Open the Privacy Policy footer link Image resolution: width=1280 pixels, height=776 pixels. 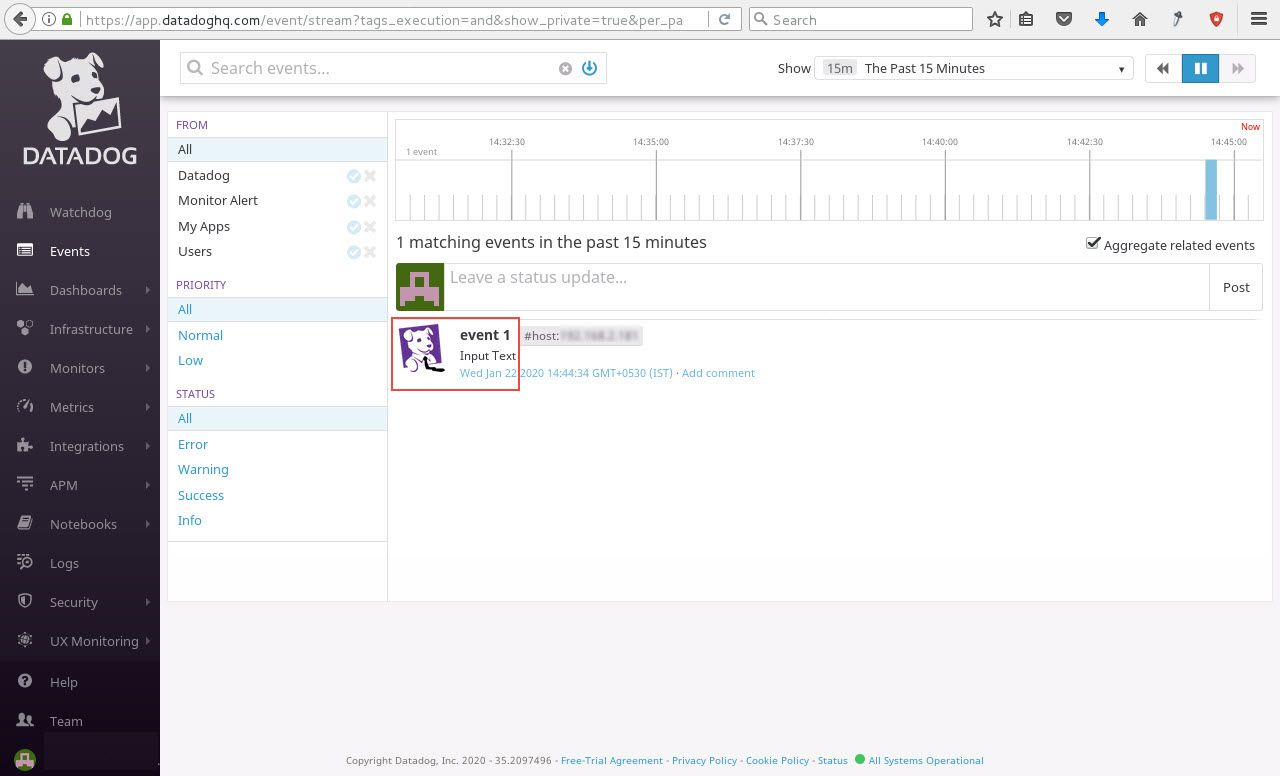pyautogui.click(x=704, y=760)
